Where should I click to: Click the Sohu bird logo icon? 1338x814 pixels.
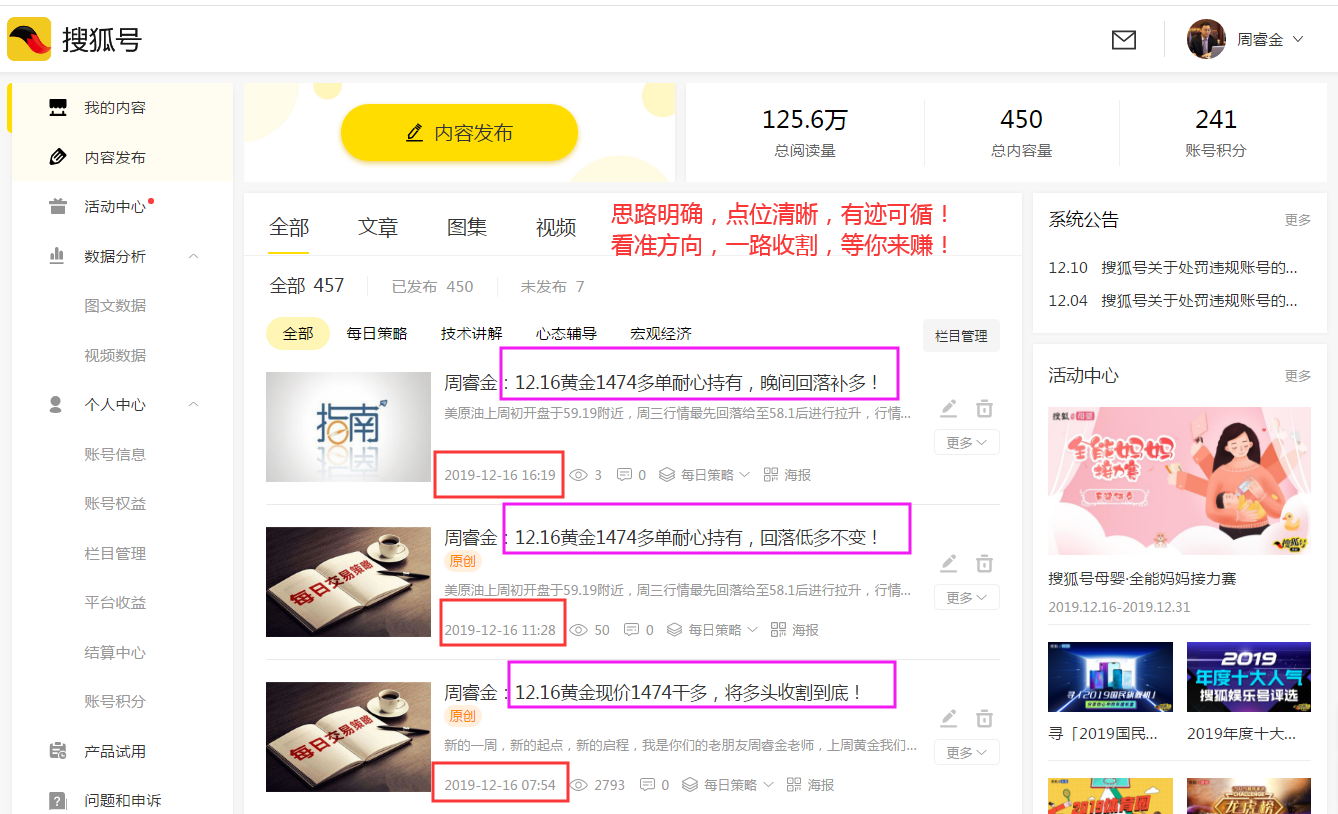[29, 39]
